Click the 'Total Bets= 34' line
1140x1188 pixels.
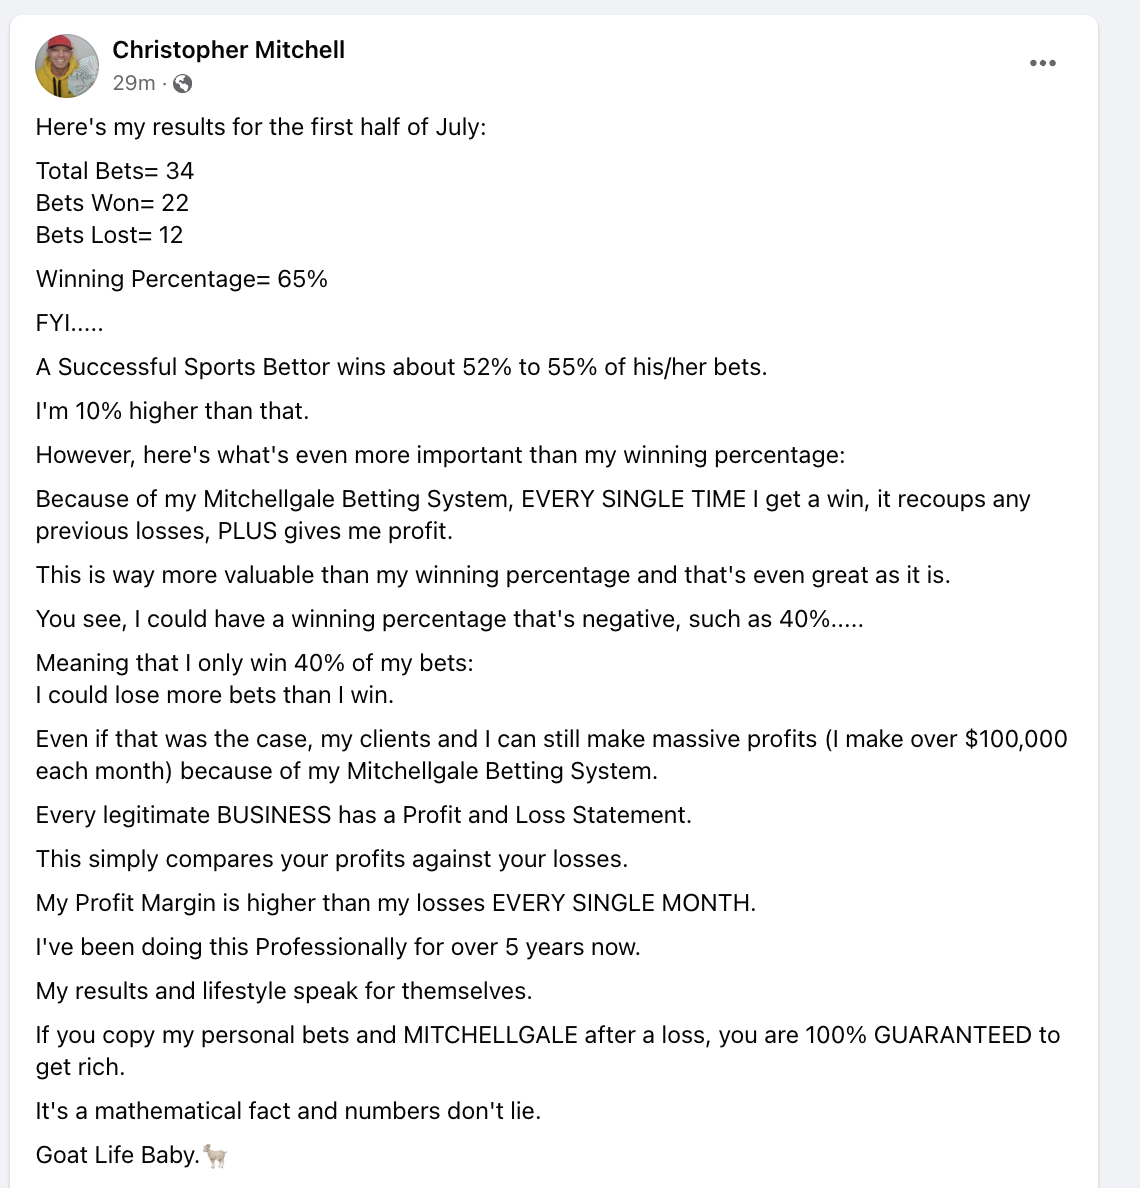coord(114,171)
